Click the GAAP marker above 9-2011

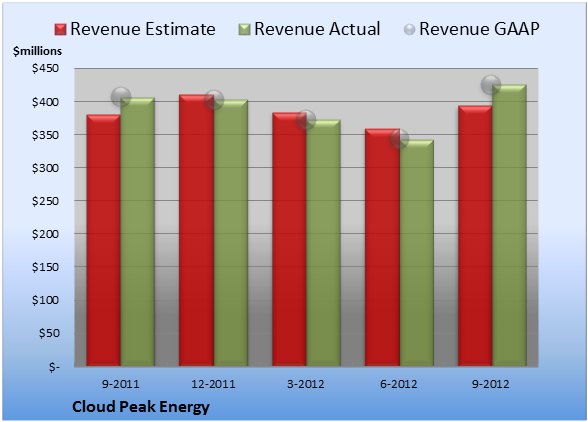click(x=121, y=97)
